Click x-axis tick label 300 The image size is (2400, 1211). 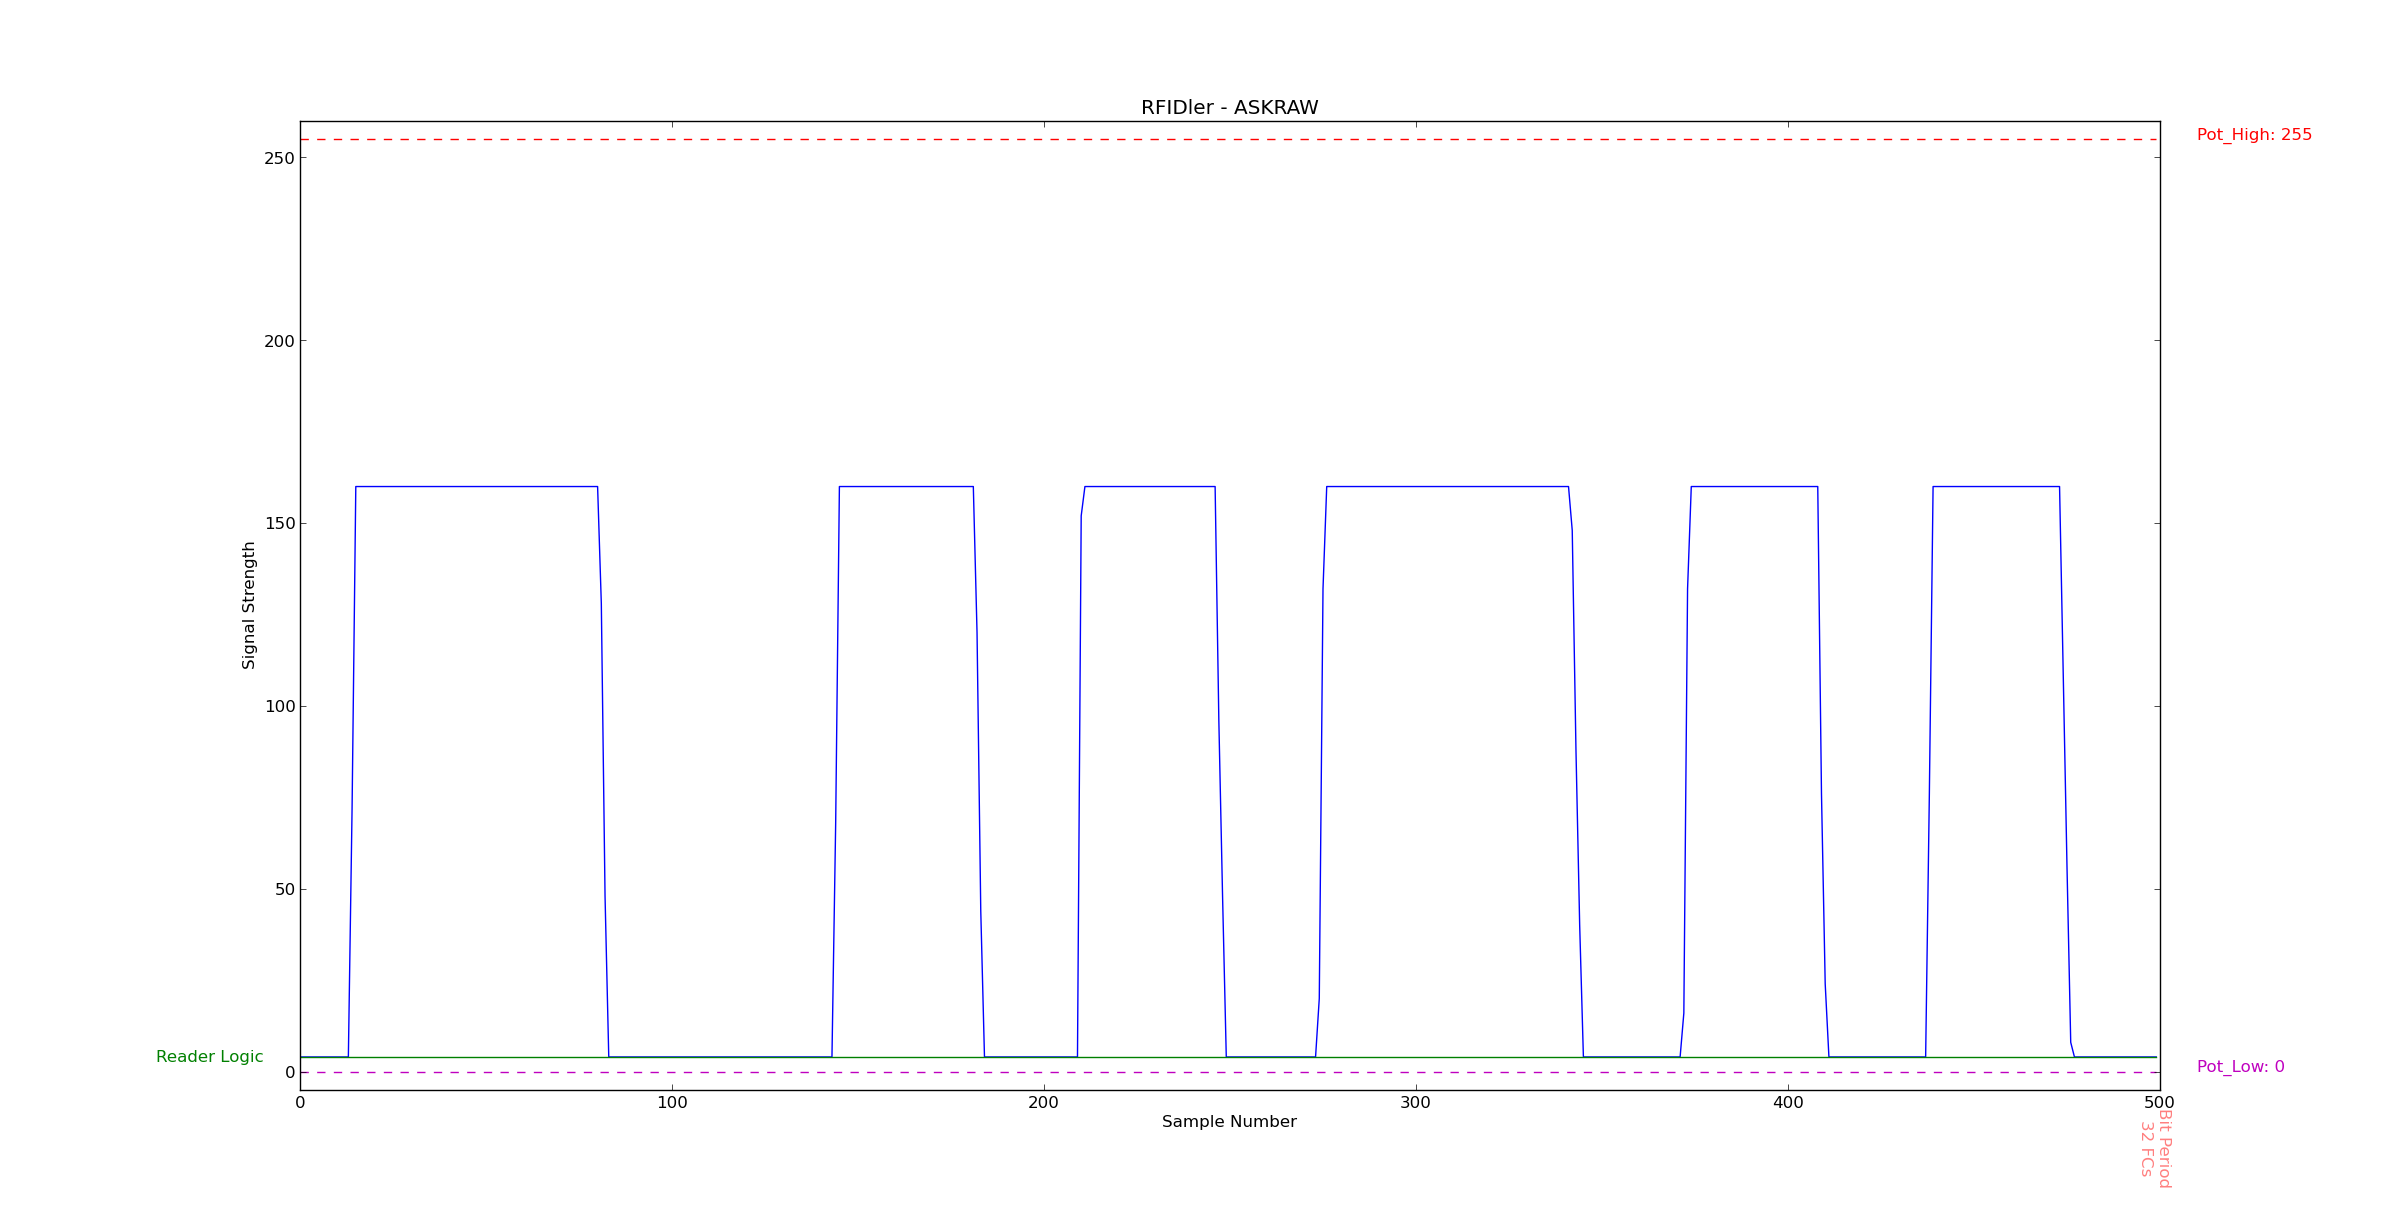pyautogui.click(x=1415, y=1103)
